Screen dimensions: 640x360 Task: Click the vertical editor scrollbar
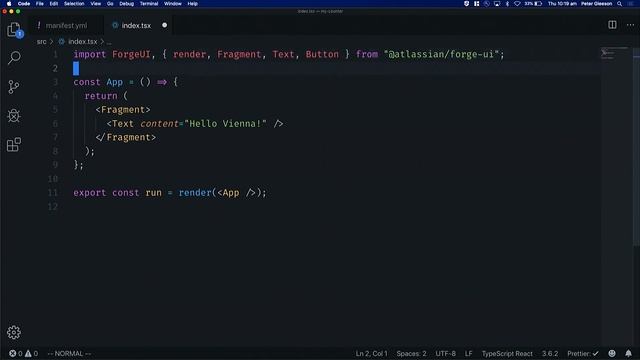point(636,147)
